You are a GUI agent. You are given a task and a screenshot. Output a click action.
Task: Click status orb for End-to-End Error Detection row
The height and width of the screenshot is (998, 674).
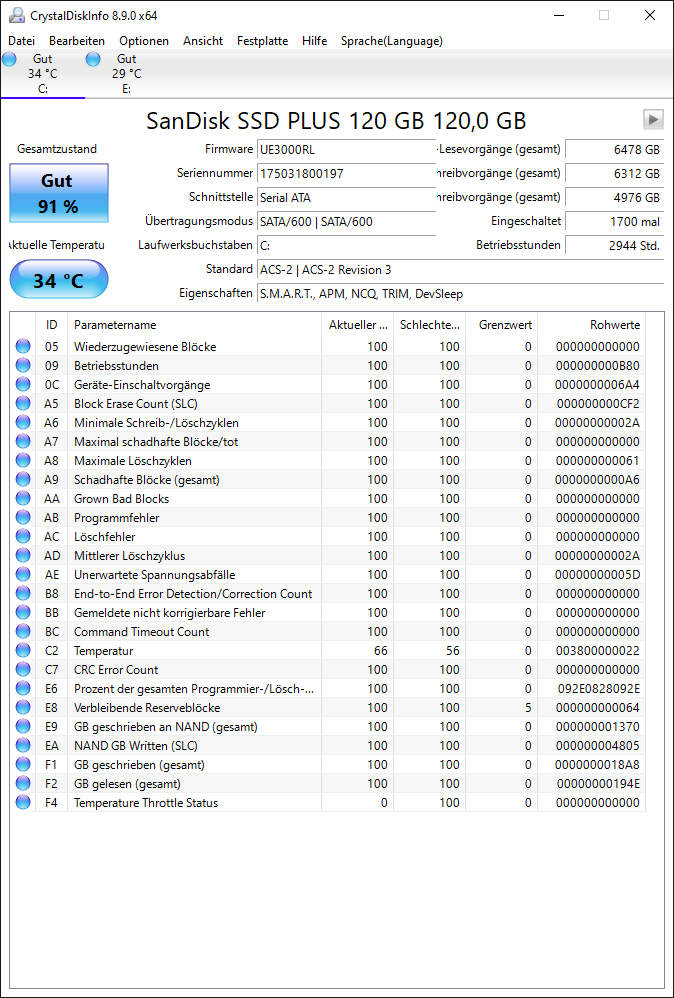point(23,594)
